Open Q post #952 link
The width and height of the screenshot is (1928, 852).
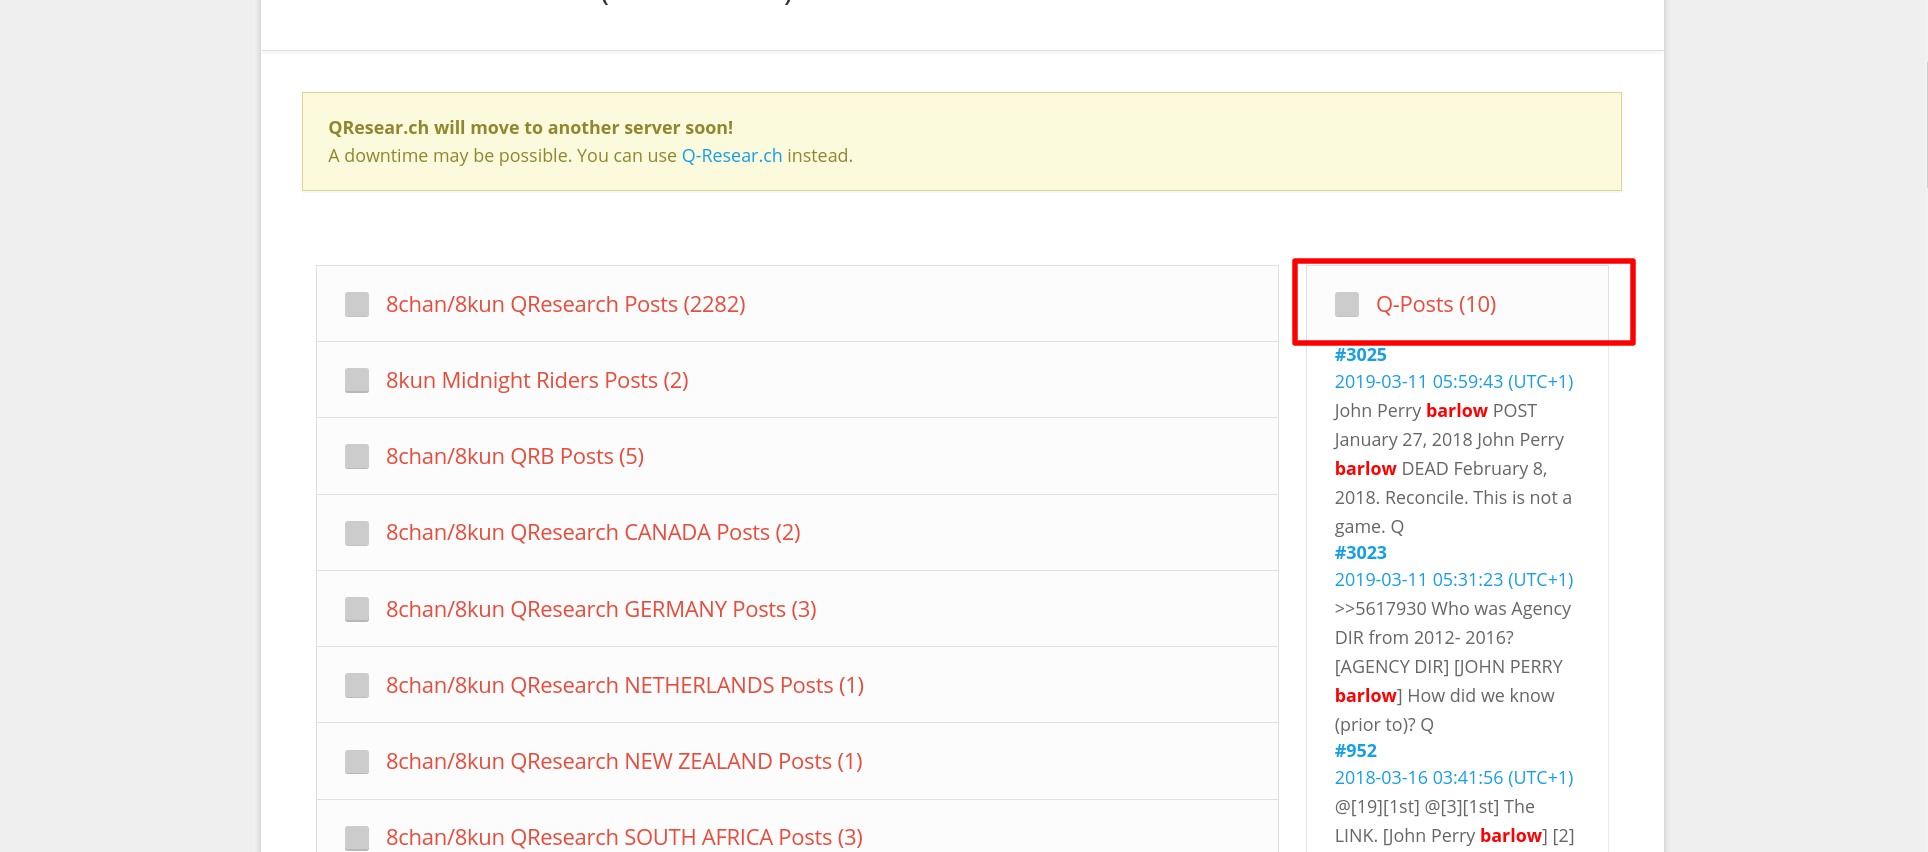click(1356, 751)
